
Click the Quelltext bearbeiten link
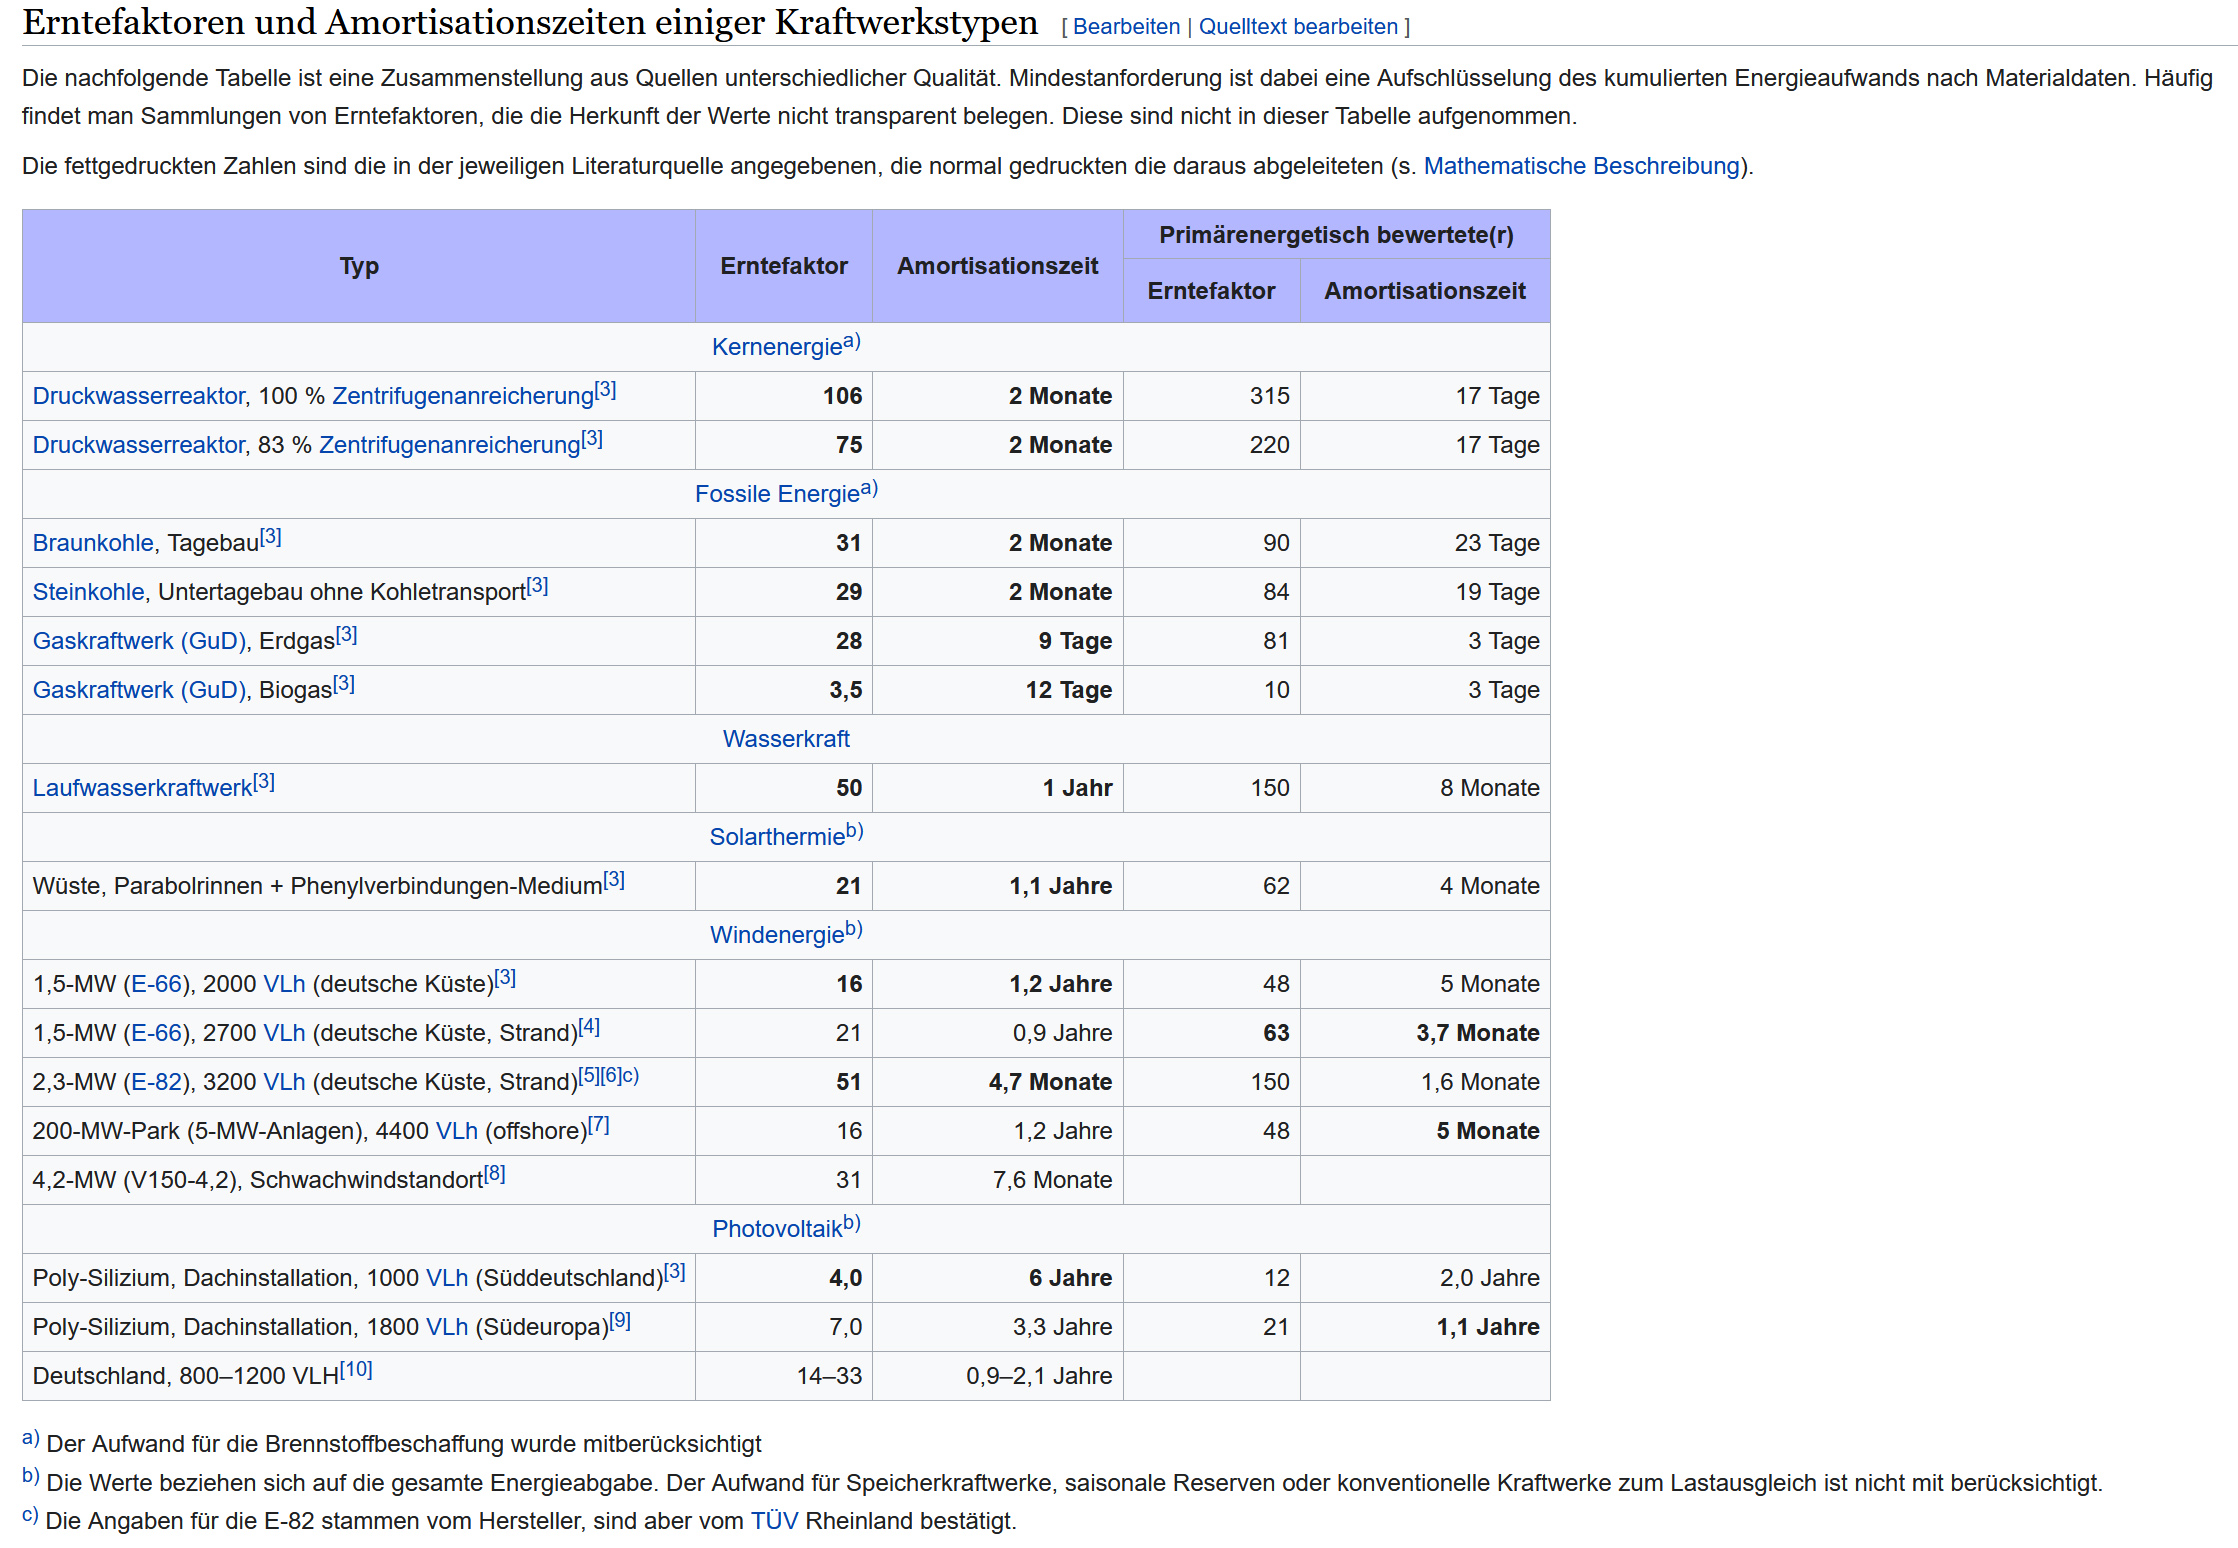coord(1297,27)
